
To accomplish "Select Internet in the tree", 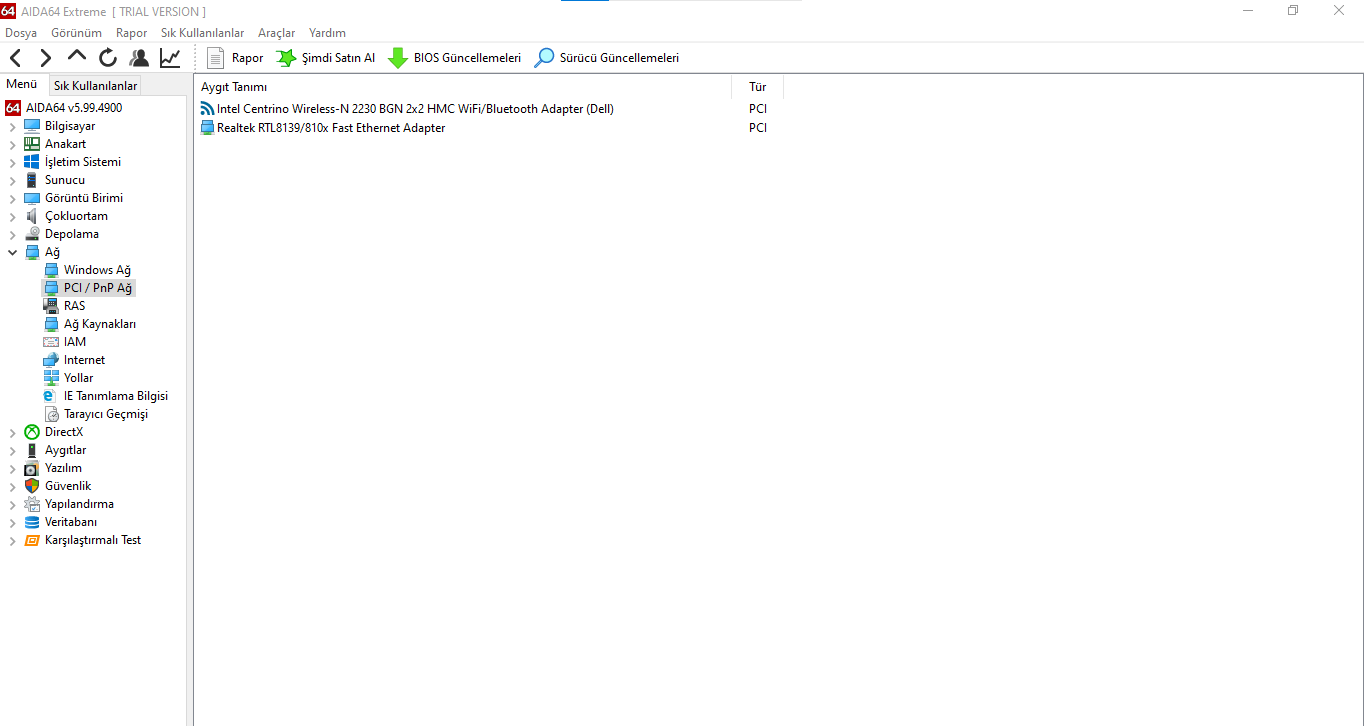I will coord(84,360).
